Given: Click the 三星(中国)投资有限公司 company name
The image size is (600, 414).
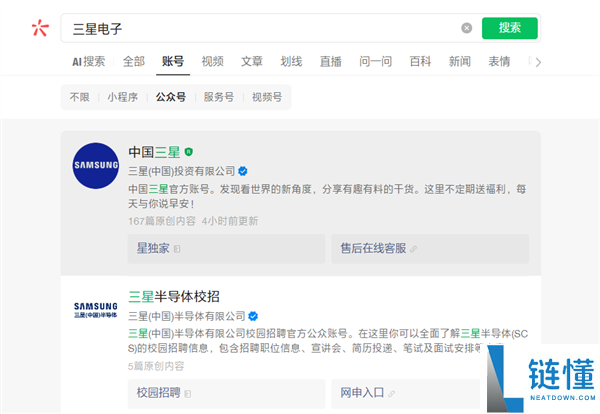Looking at the screenshot, I should click(181, 171).
